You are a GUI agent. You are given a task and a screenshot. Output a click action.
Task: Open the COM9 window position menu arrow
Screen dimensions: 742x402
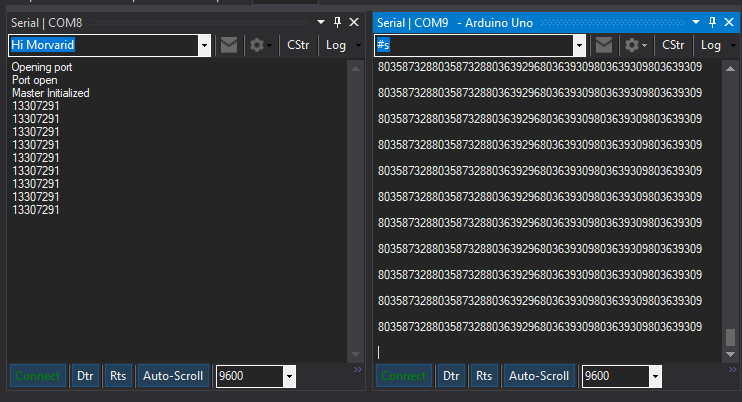[x=696, y=22]
